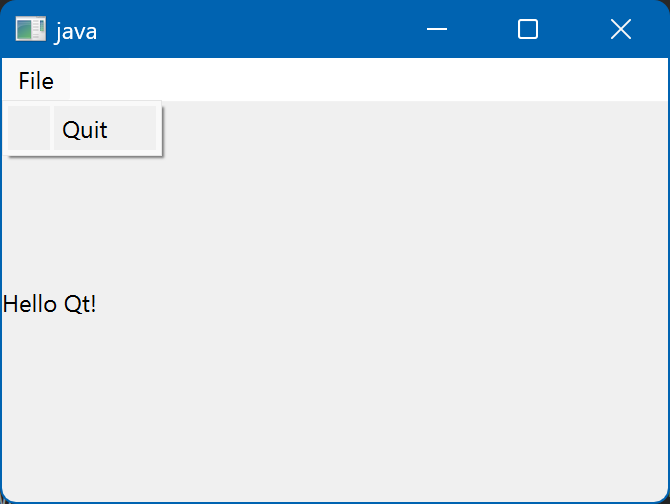Click the word "Qt!" in the label
This screenshot has width=670, height=504.
[x=80, y=304]
